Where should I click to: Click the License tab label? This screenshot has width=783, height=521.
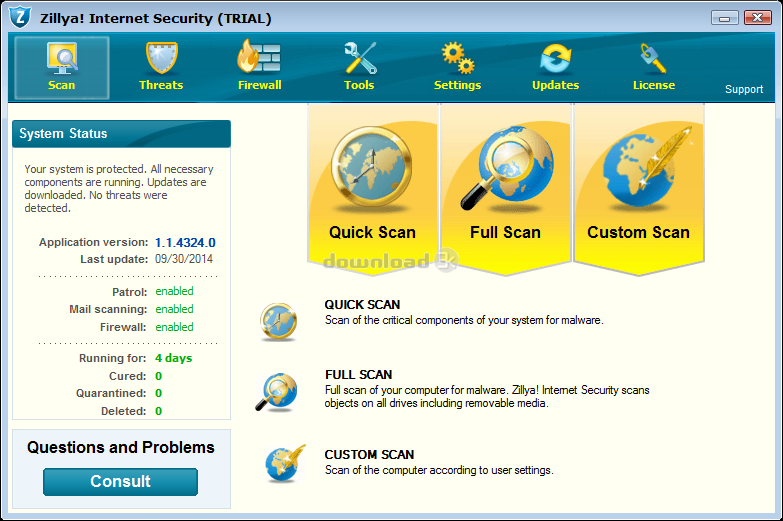[x=654, y=85]
